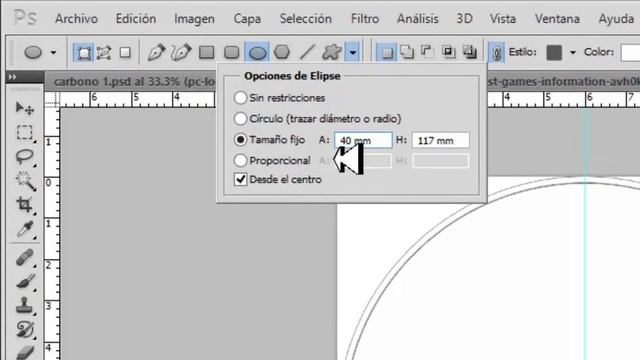Screen dimensions: 640x360
Task: Select Shape layers mode icon
Action: tap(83, 53)
